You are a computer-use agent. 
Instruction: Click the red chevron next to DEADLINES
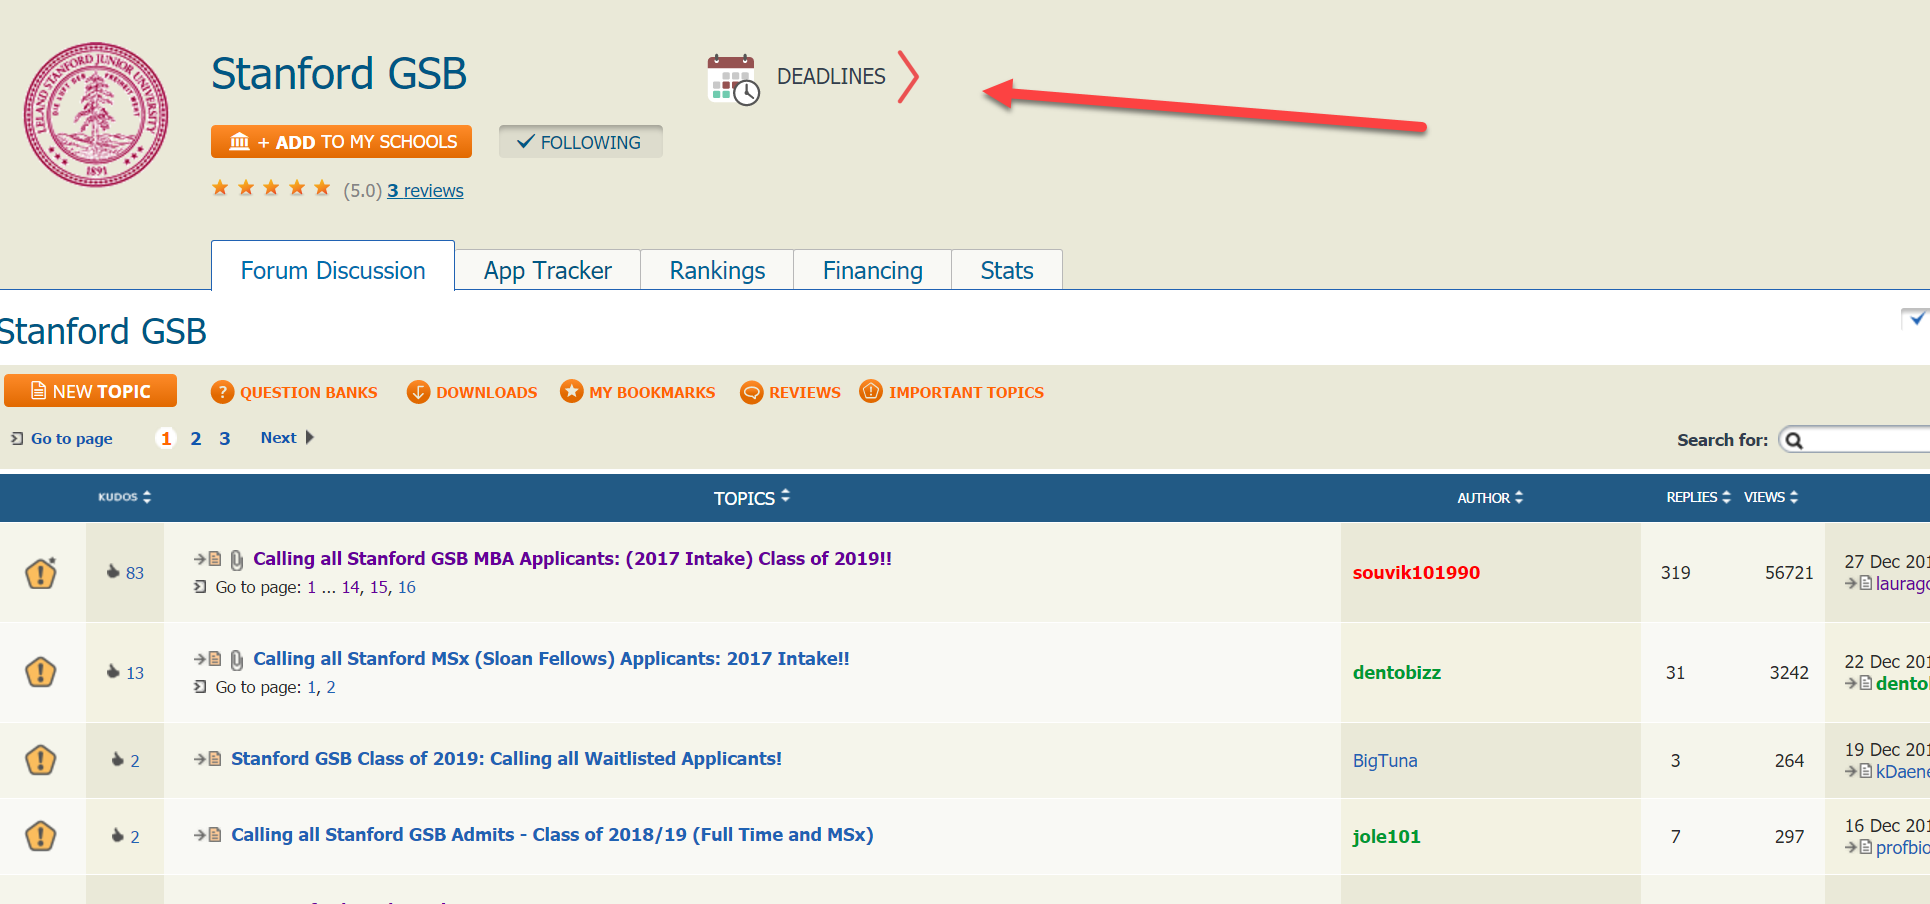907,77
